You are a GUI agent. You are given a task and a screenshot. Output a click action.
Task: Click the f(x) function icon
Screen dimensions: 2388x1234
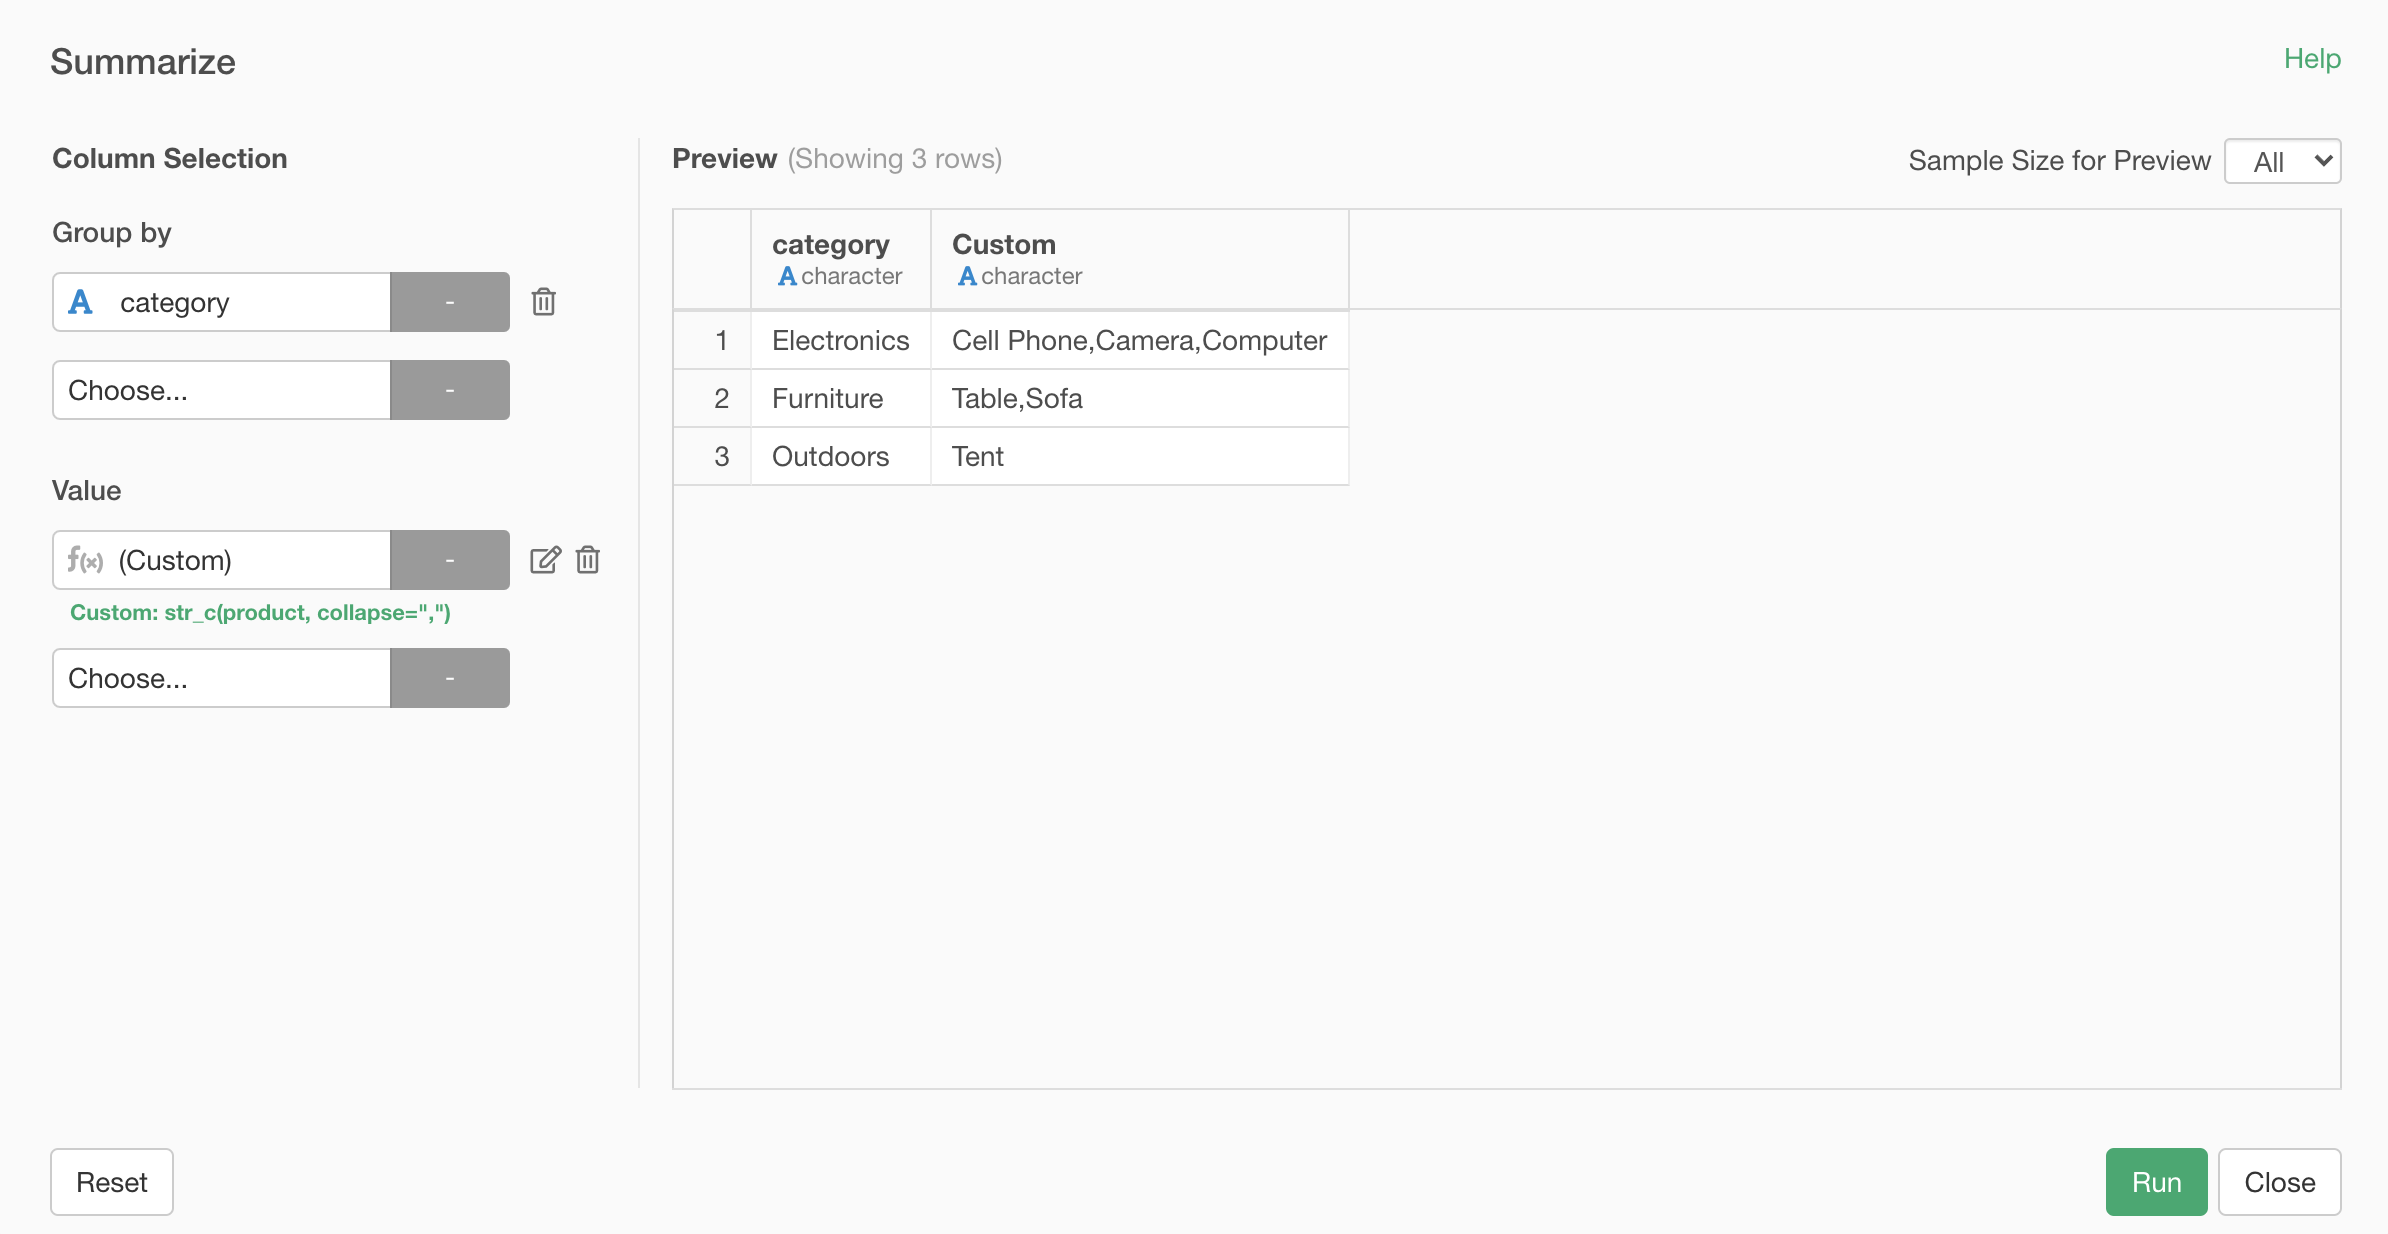[x=85, y=559]
